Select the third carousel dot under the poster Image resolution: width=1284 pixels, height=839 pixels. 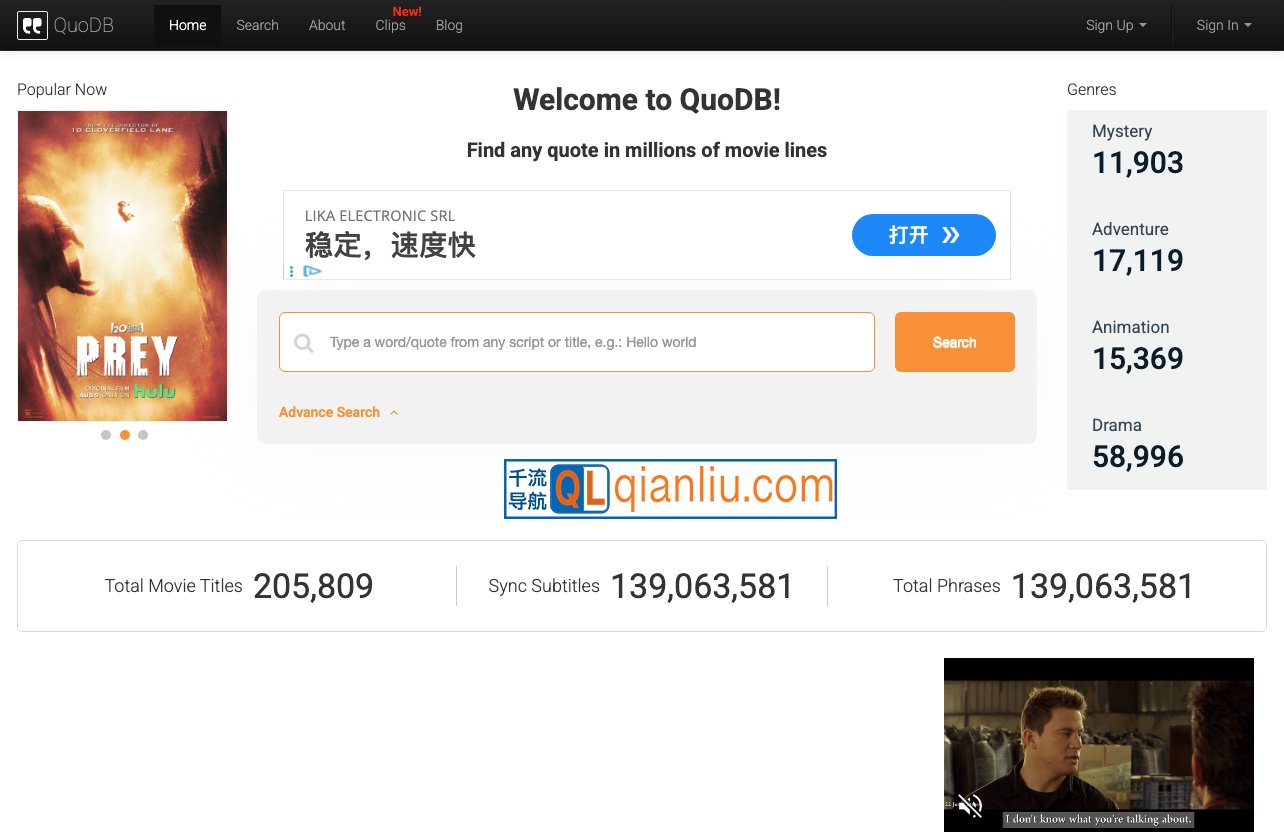(x=143, y=435)
